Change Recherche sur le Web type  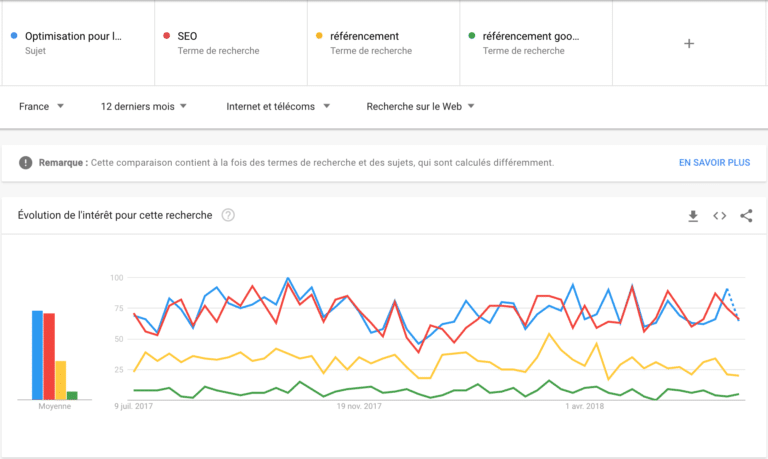(420, 106)
